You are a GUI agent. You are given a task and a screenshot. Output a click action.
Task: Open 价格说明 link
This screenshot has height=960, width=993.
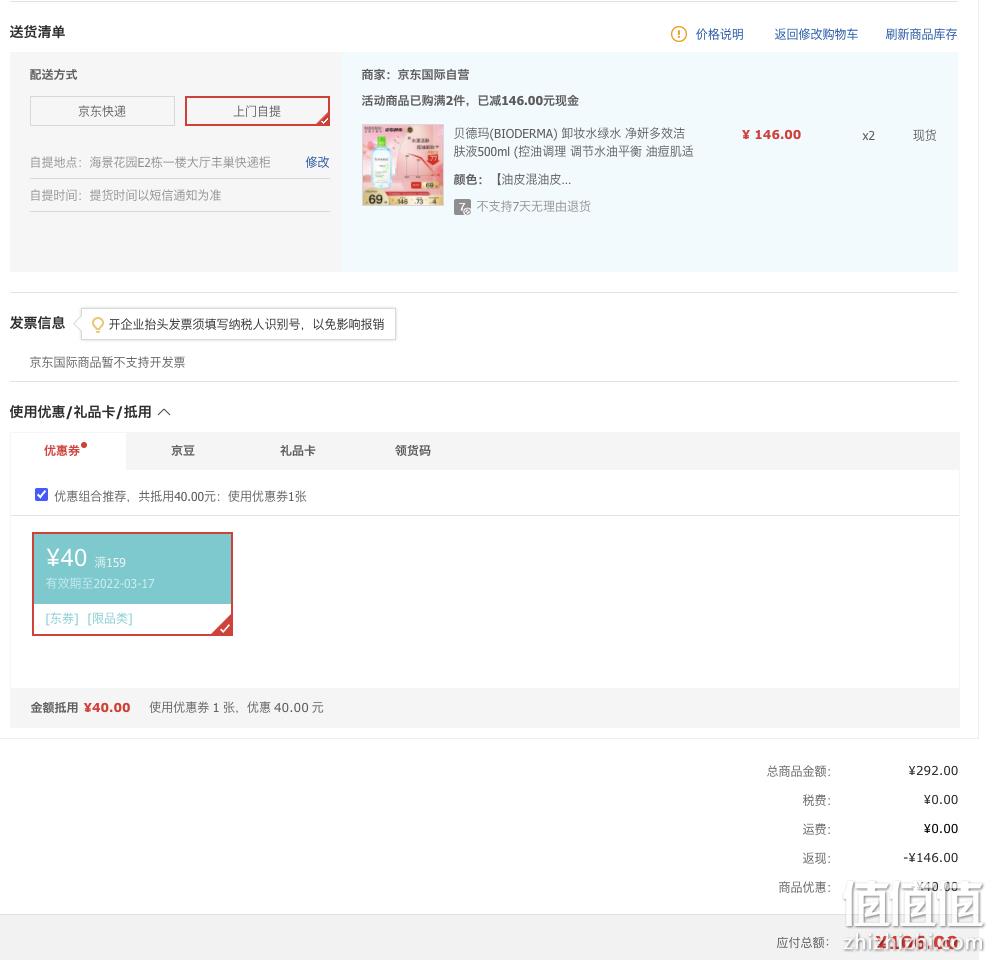click(719, 34)
